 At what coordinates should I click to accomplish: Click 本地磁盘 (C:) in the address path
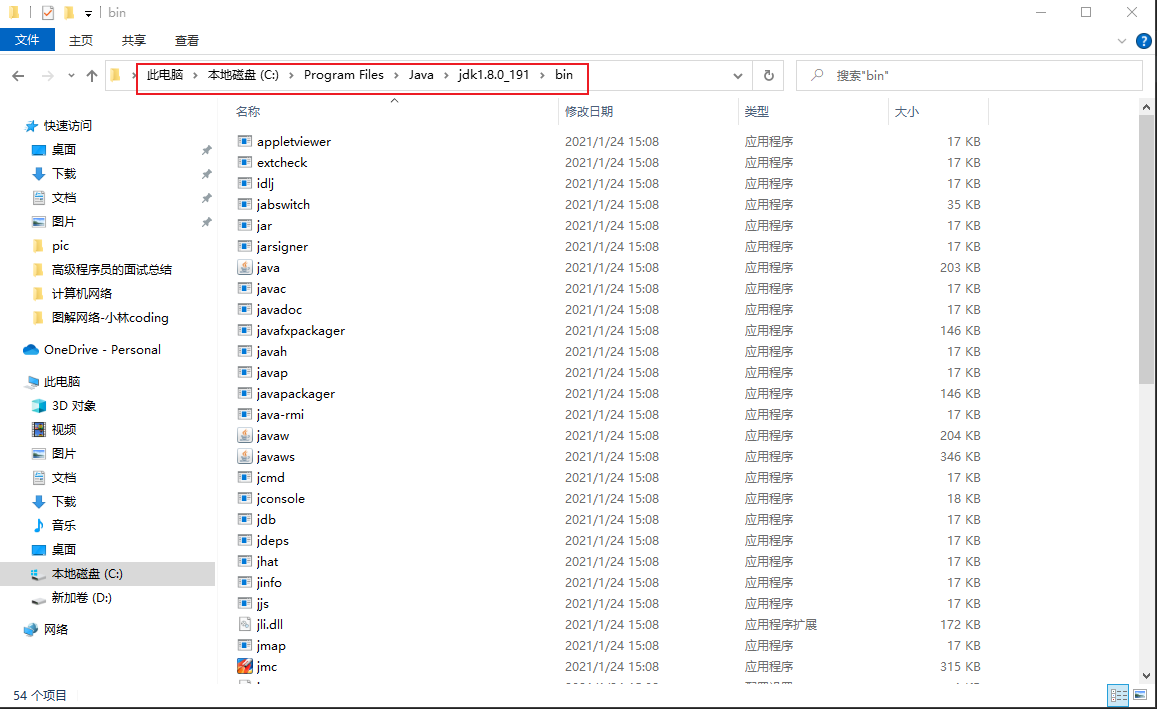[x=243, y=75]
